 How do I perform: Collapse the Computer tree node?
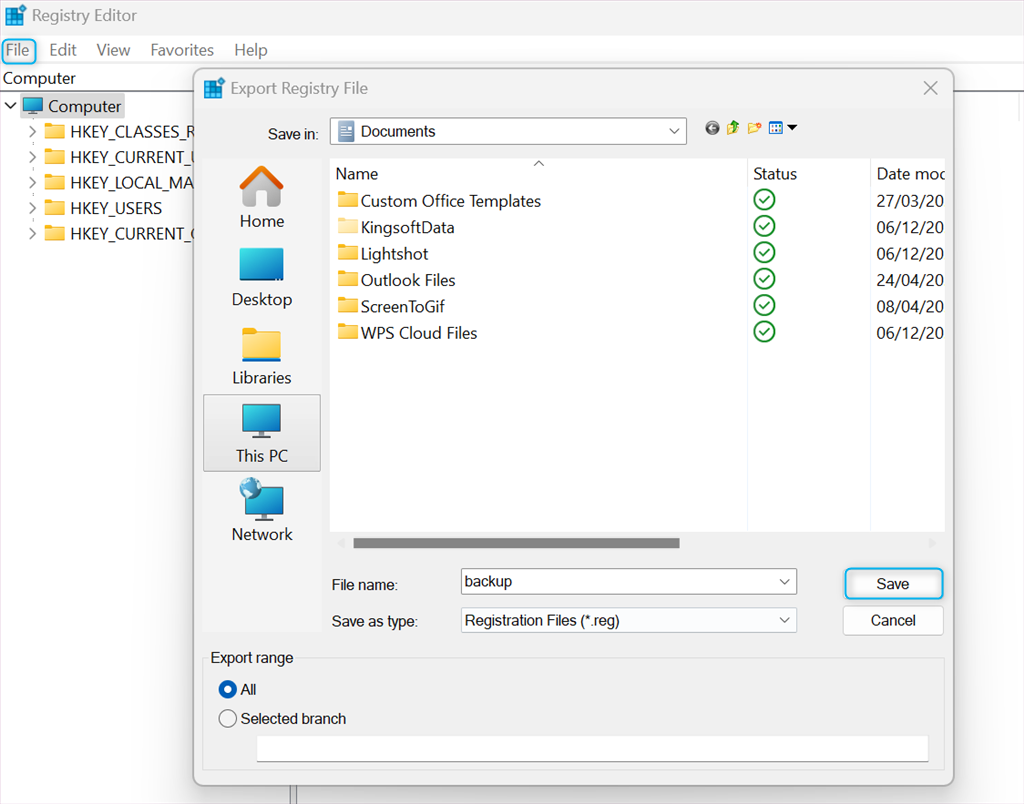tap(10, 106)
